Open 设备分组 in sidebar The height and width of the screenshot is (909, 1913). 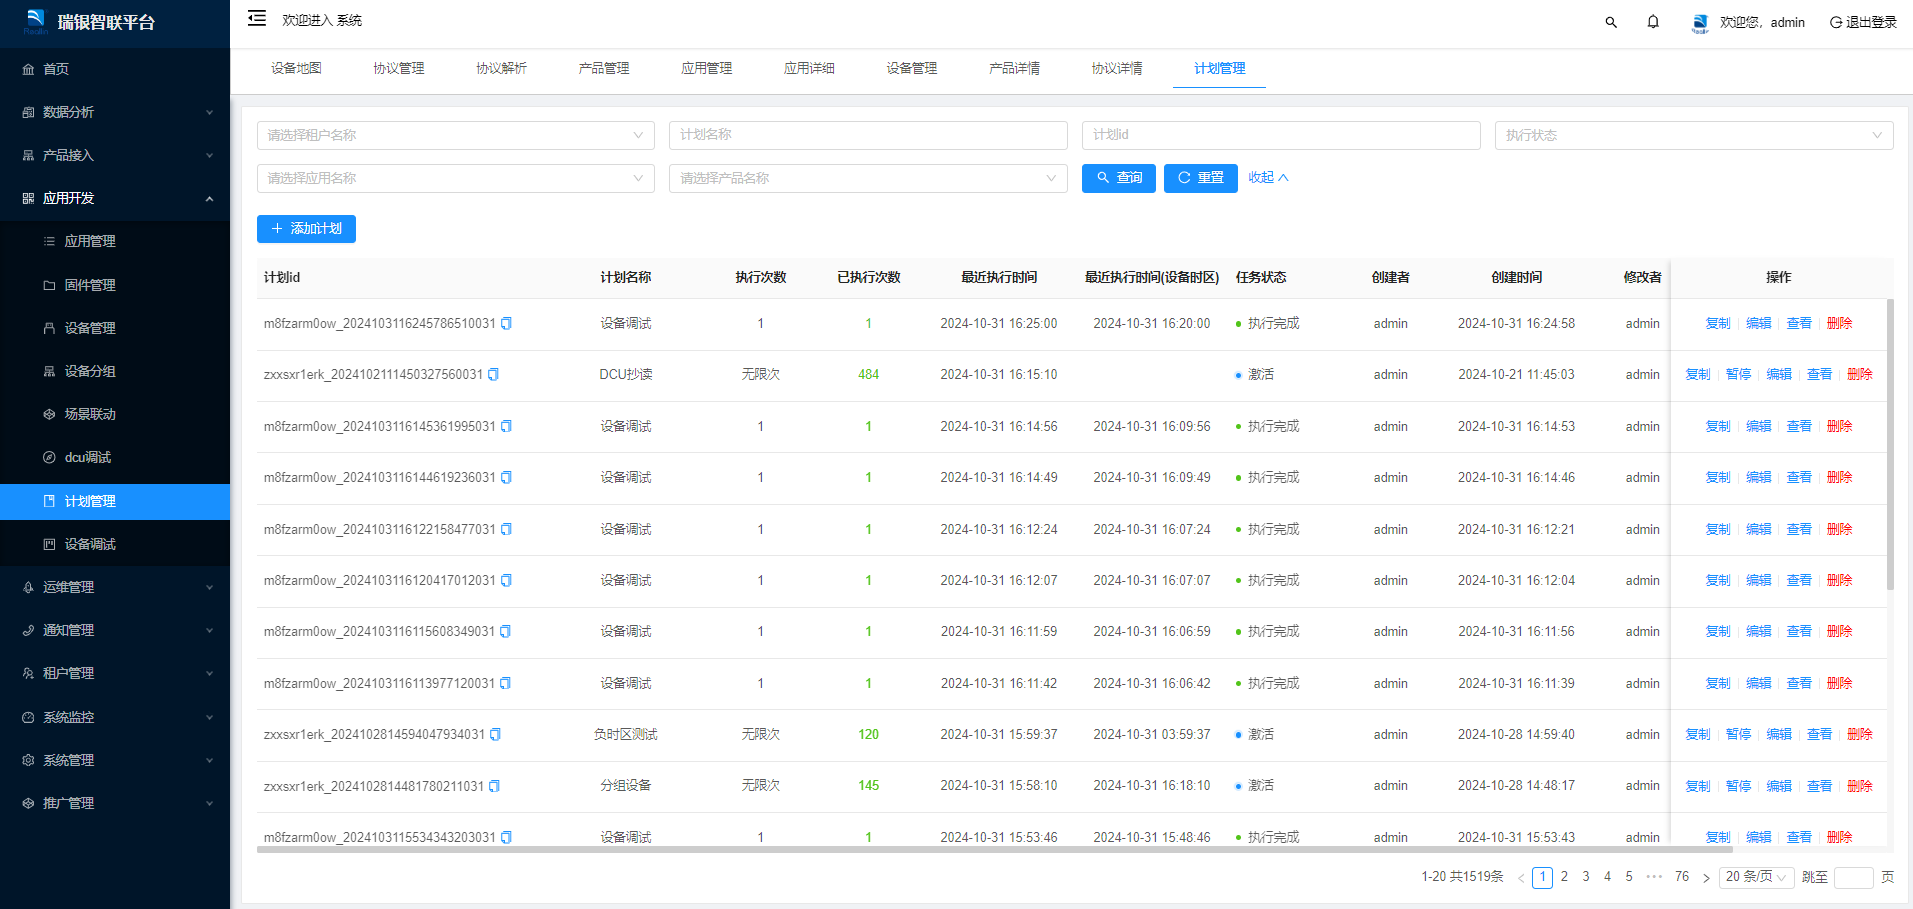pos(115,371)
